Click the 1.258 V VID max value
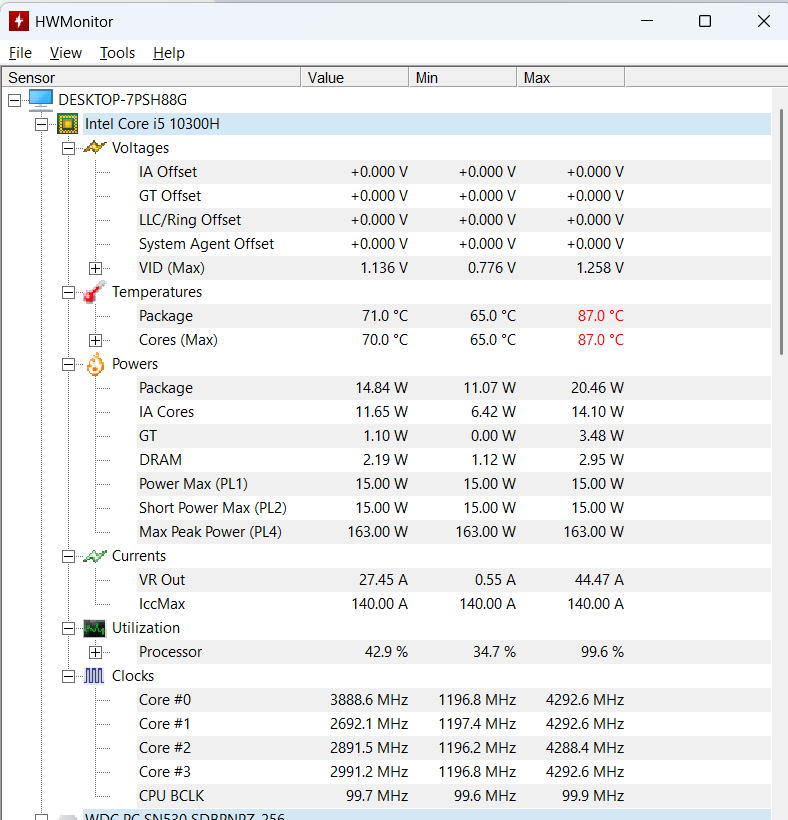The image size is (788, 820). coord(600,268)
